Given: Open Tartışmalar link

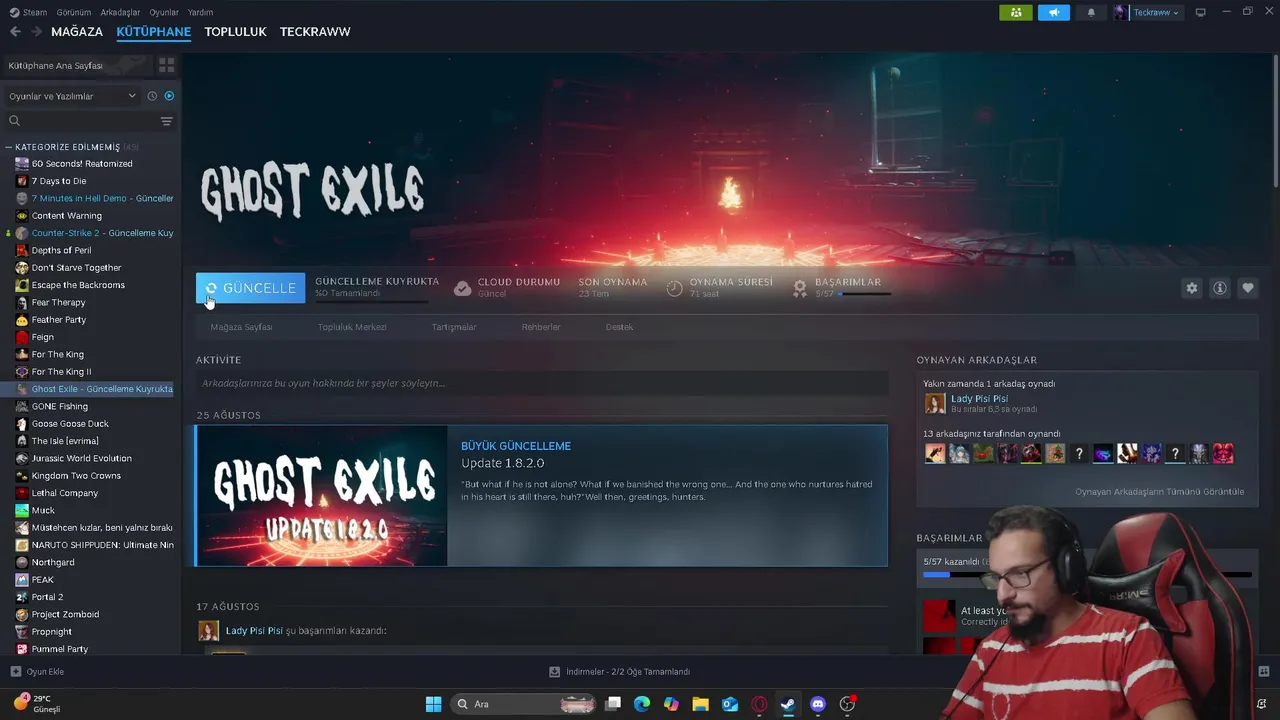Looking at the screenshot, I should (x=454, y=327).
